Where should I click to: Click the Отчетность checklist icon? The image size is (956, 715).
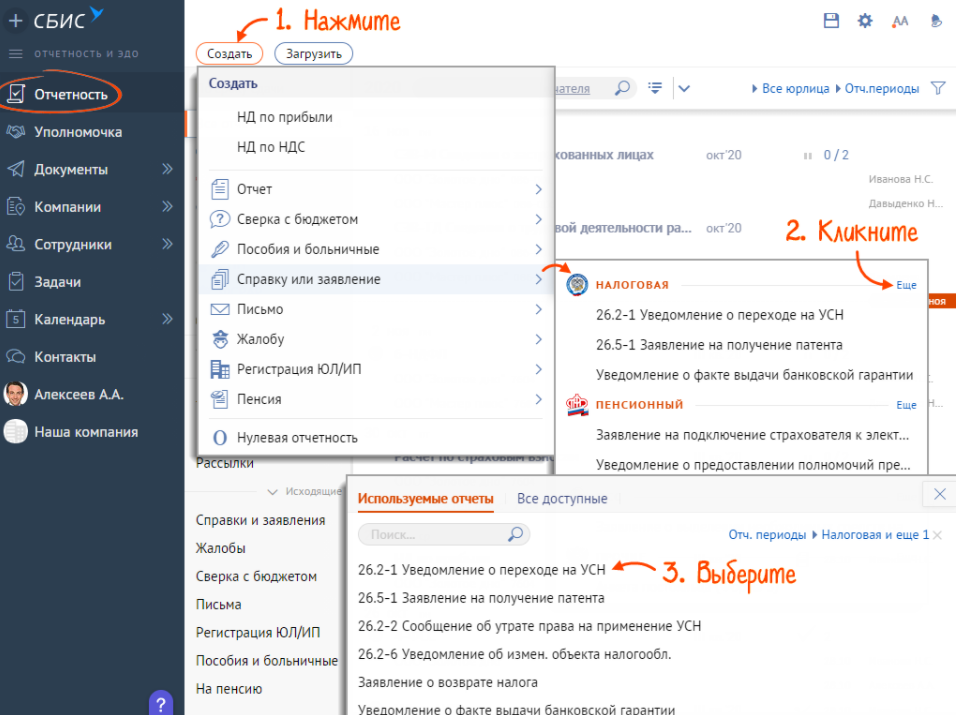[16, 94]
